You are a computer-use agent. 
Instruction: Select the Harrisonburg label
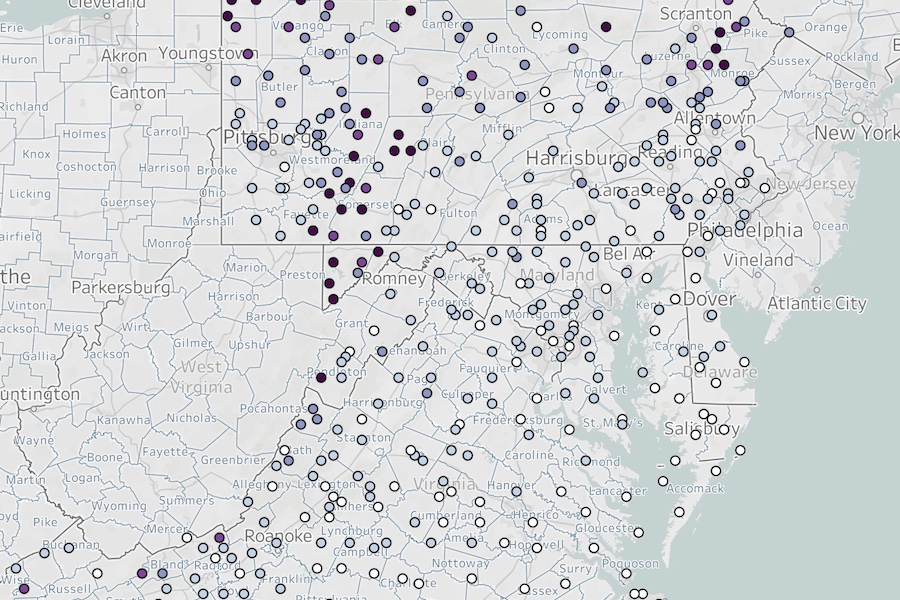coord(383,402)
